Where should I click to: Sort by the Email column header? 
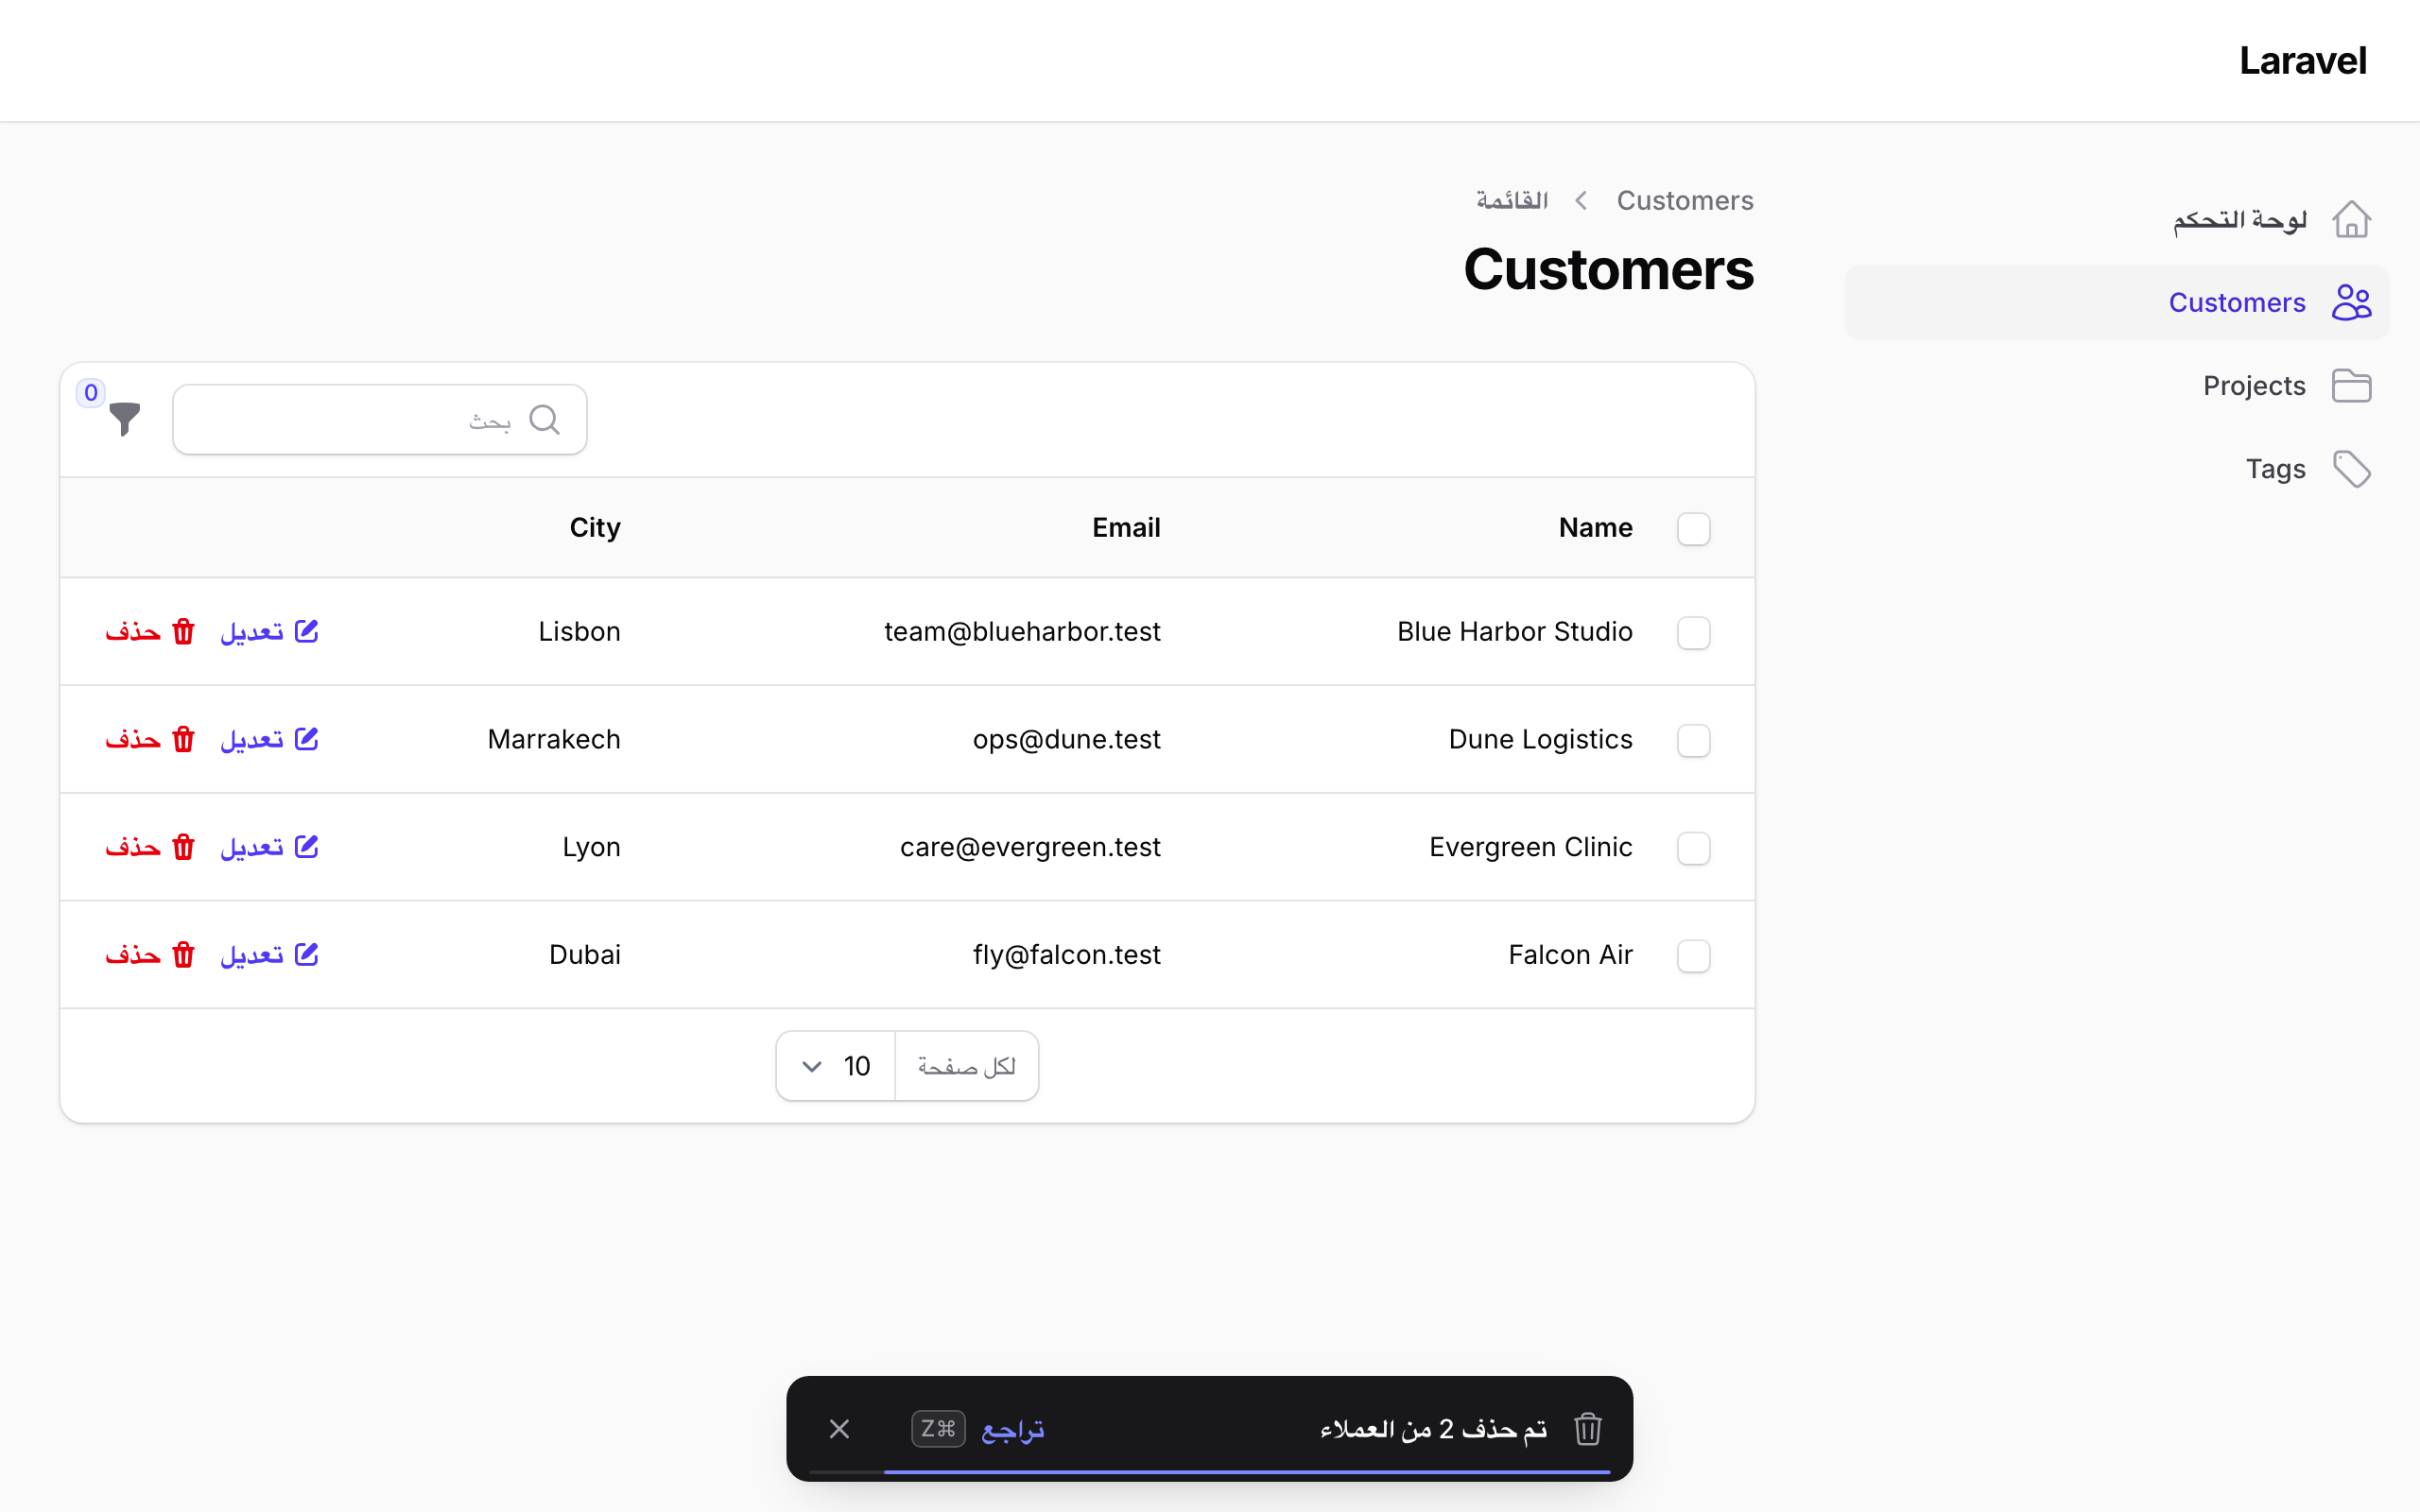click(1126, 527)
